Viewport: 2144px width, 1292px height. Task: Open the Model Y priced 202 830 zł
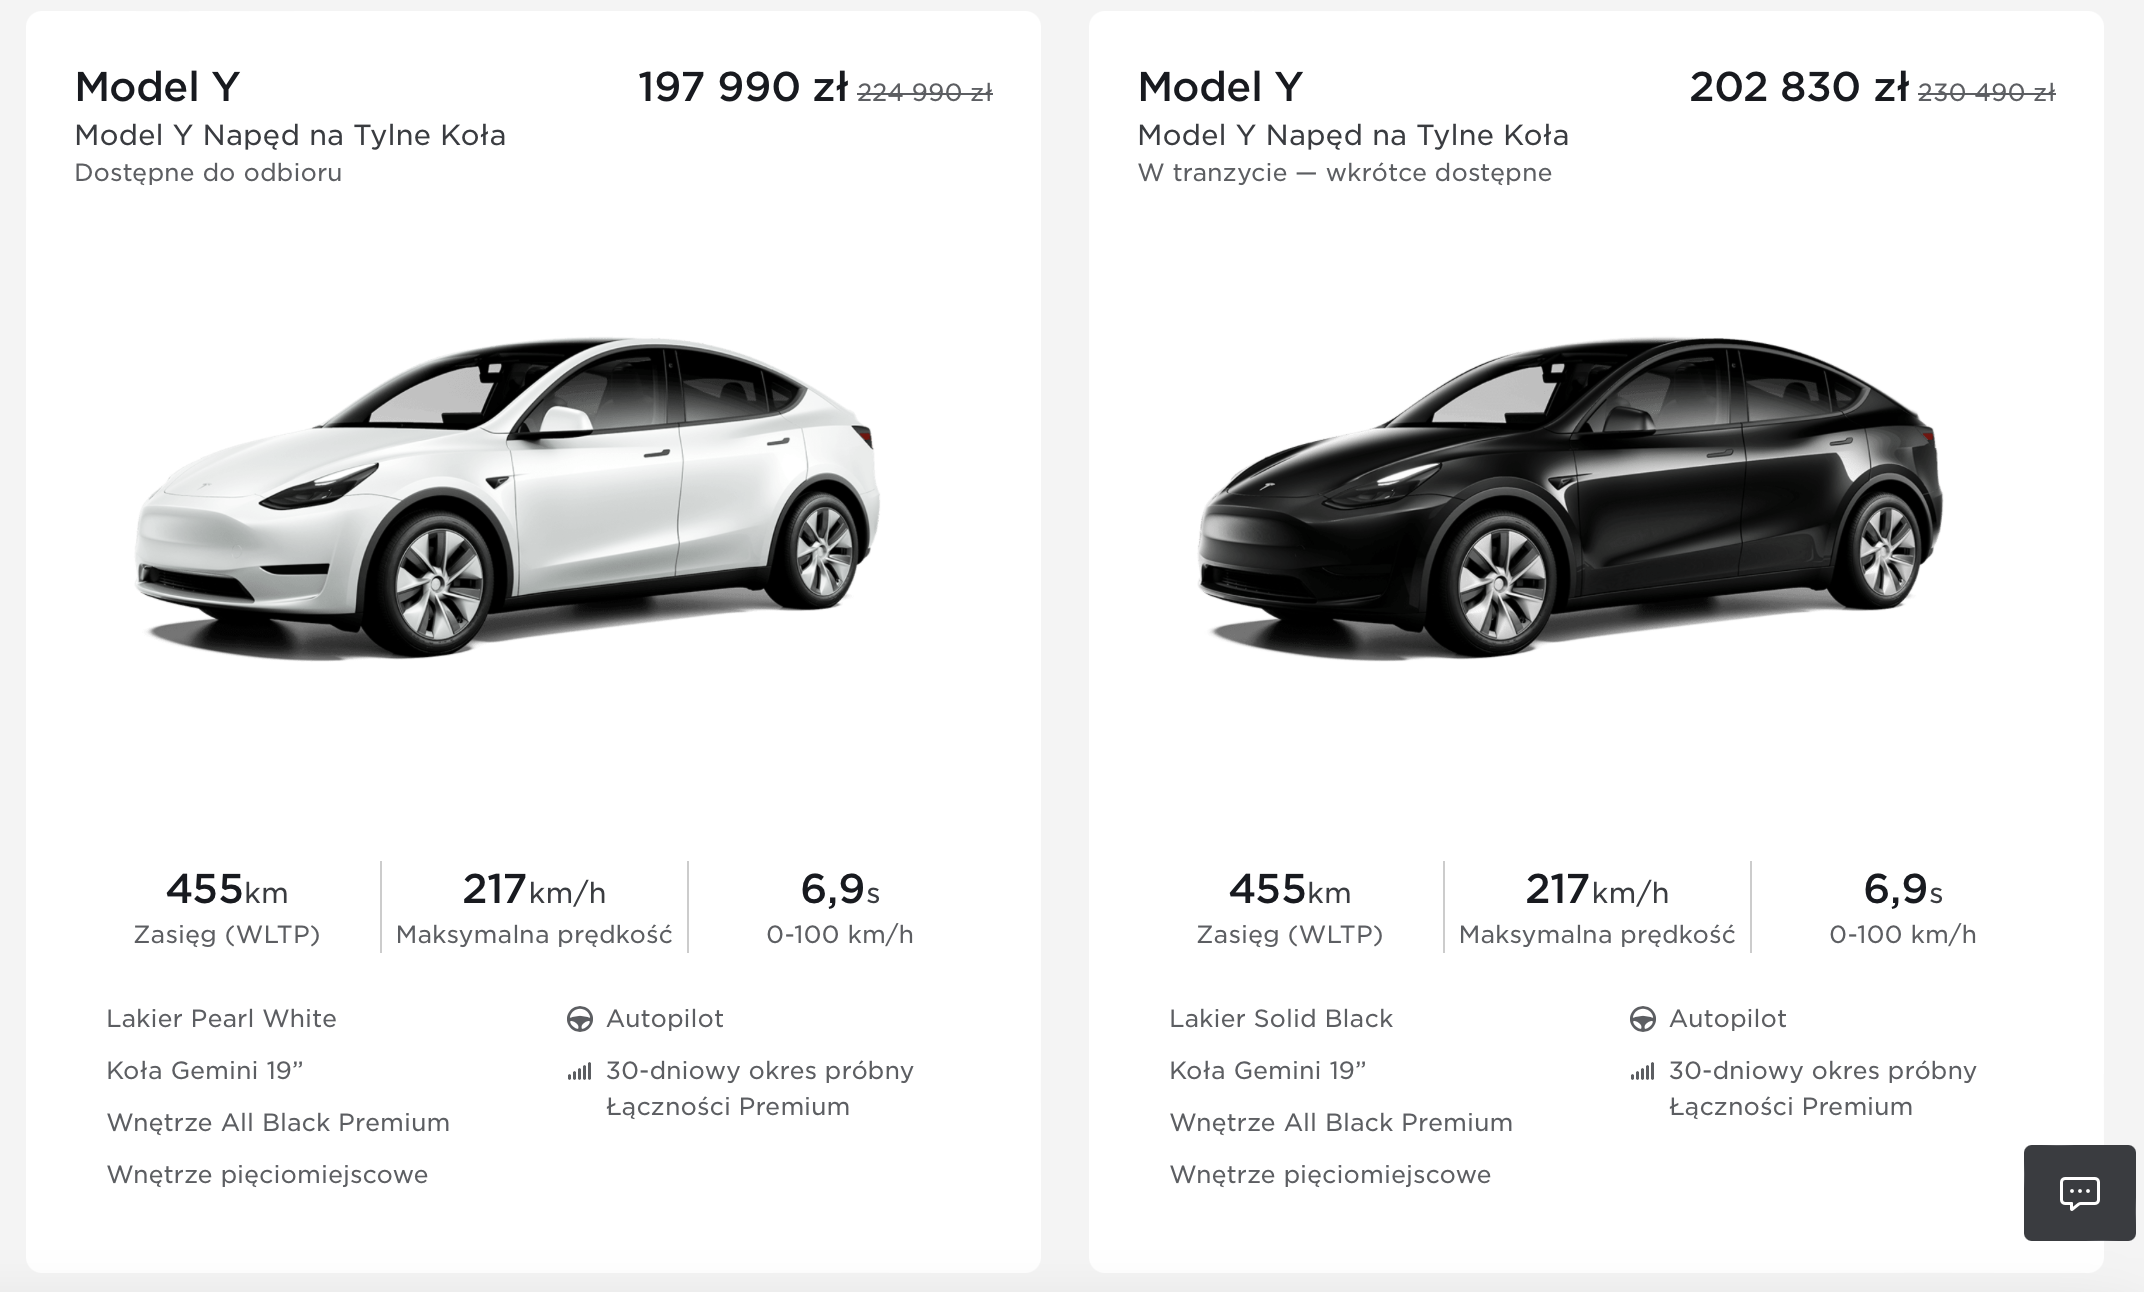[x=1220, y=87]
